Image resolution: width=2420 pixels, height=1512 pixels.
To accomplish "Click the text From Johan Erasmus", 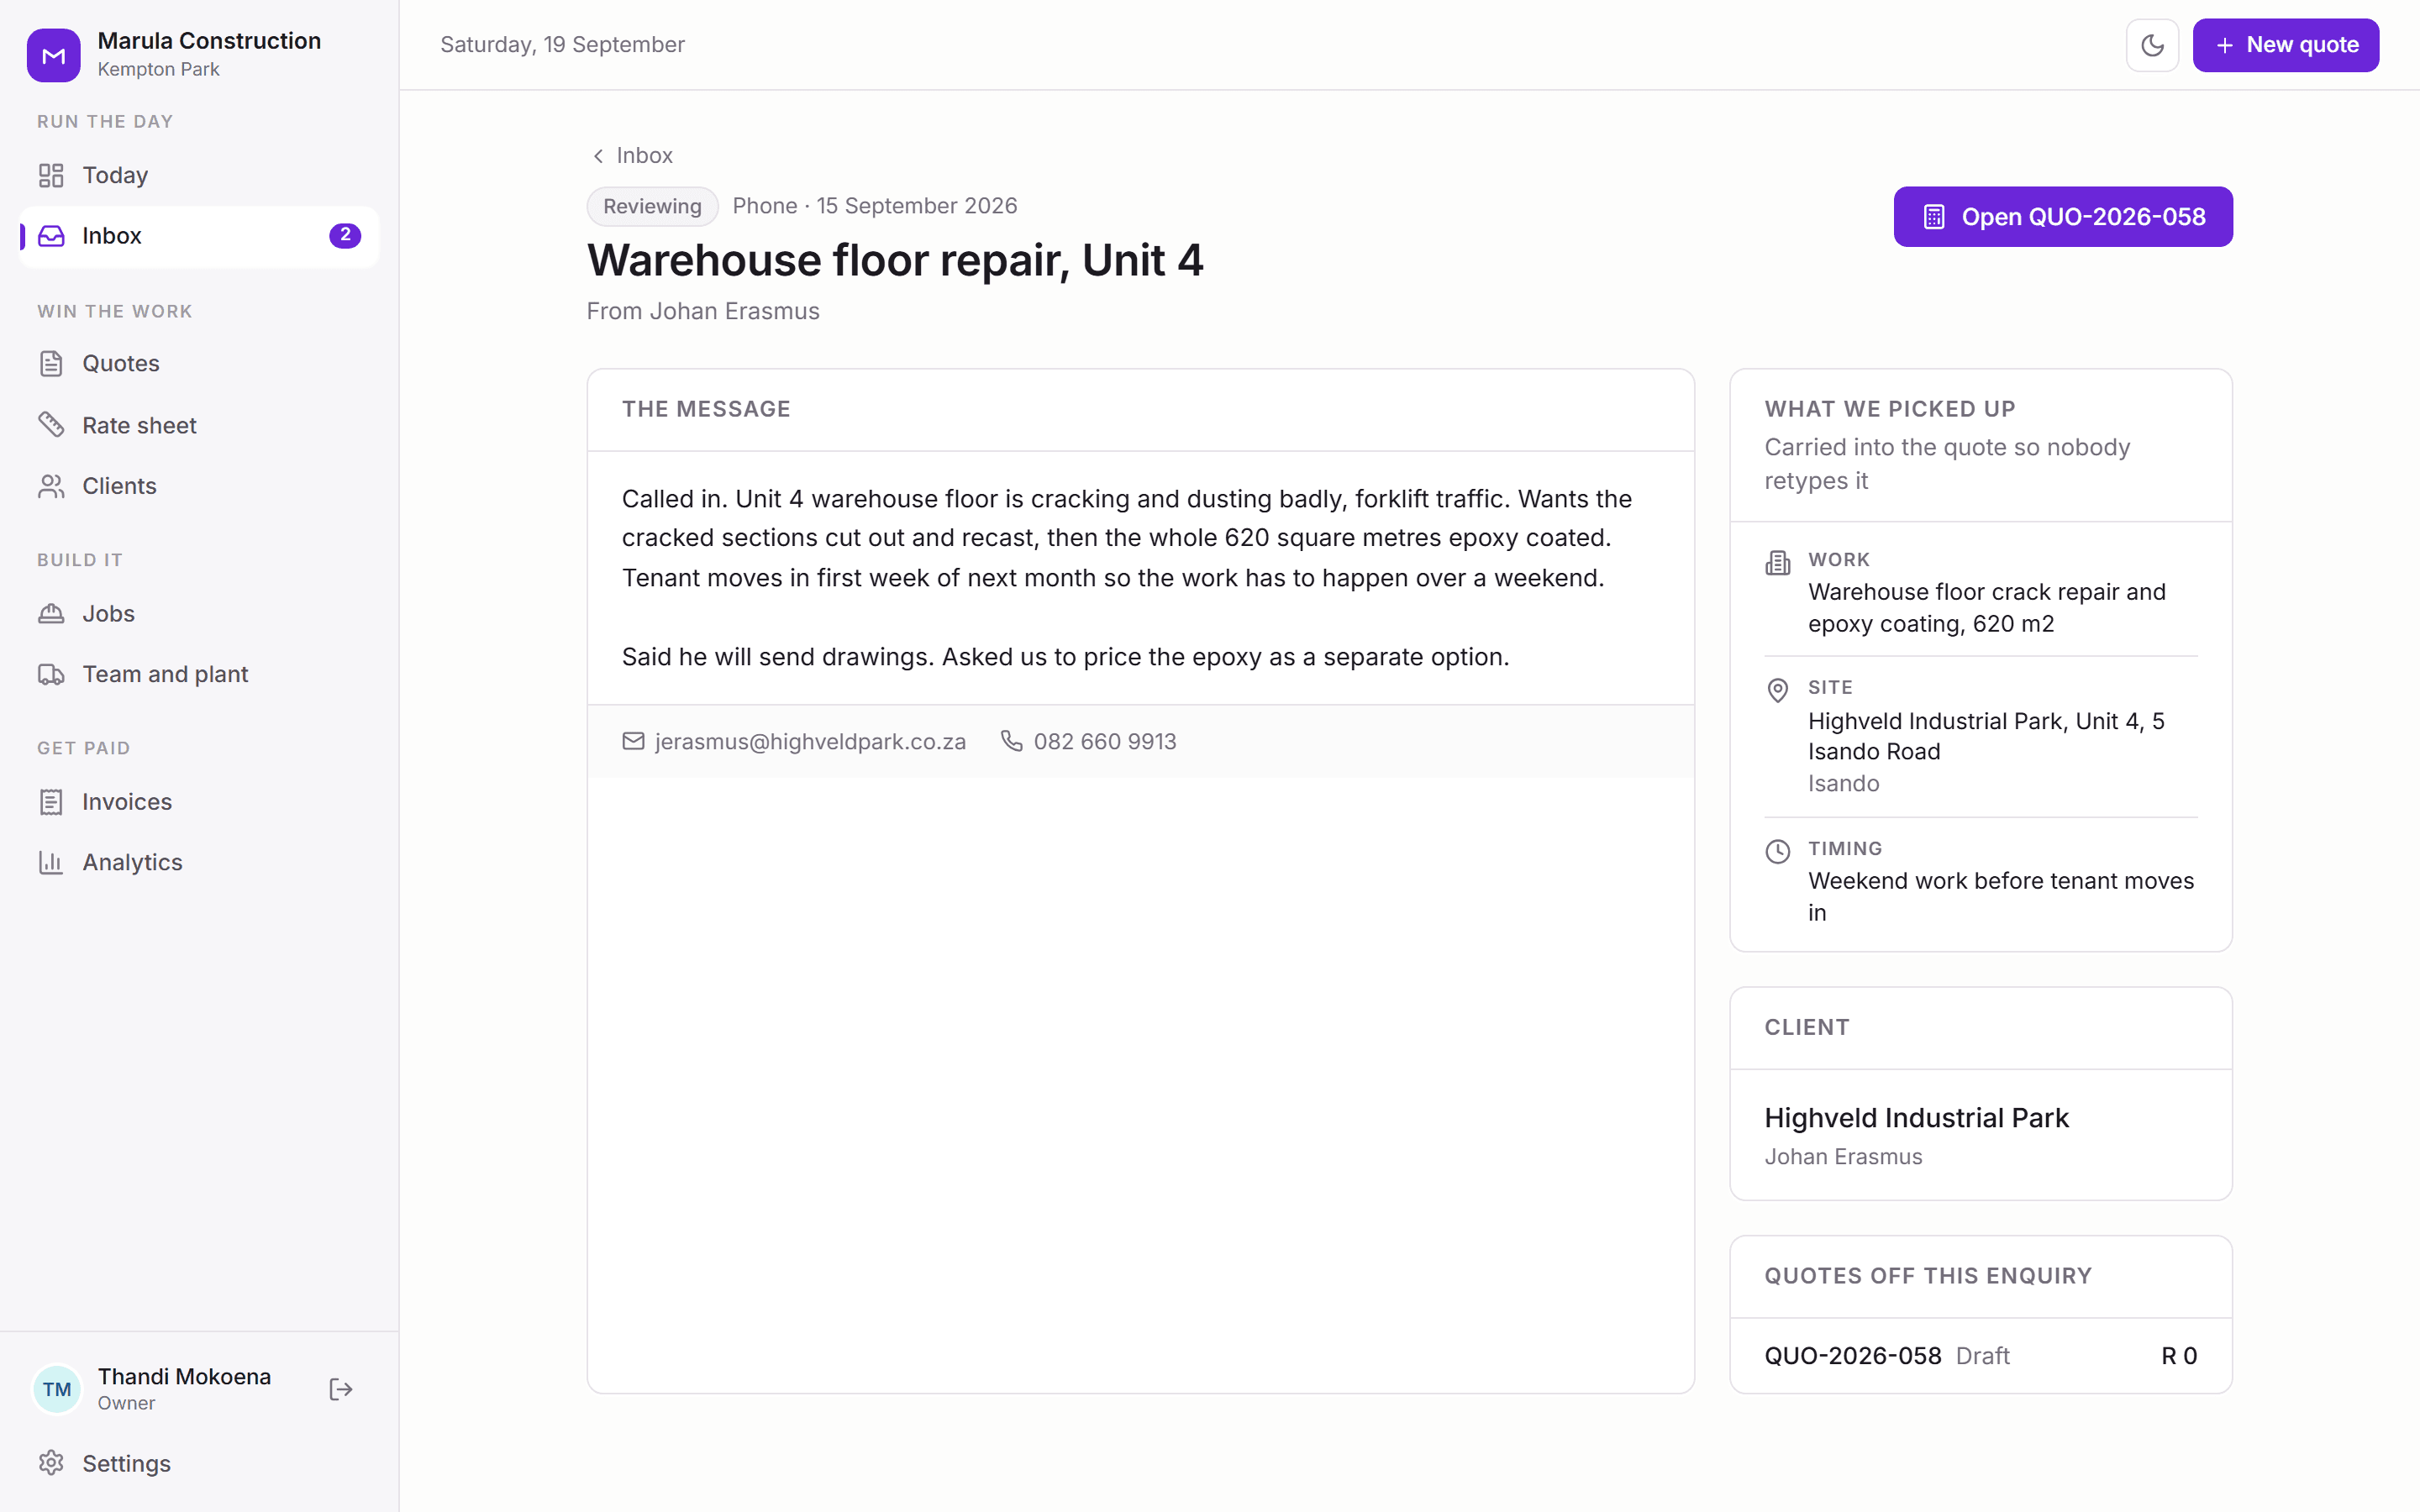I will click(703, 311).
